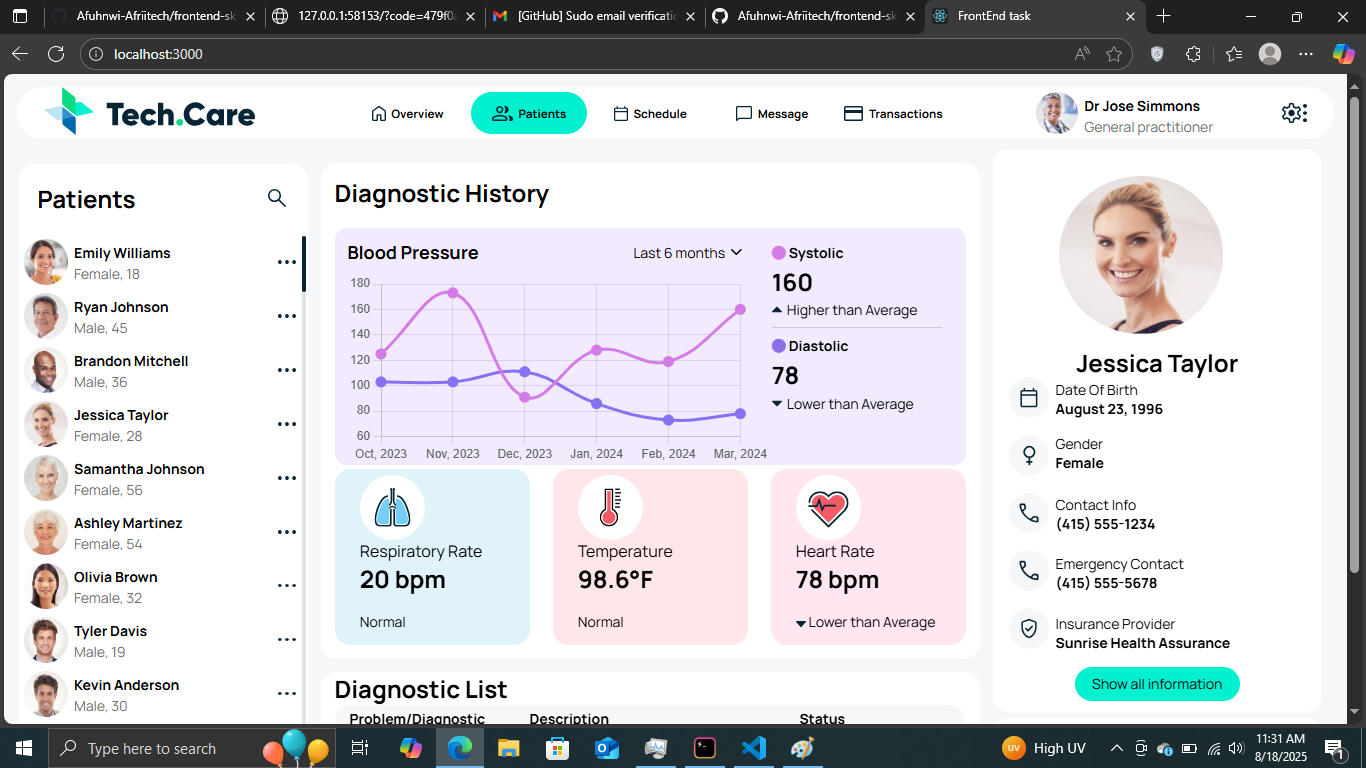This screenshot has width=1366, height=768.
Task: Open browser favorites star icon
Action: (1114, 54)
